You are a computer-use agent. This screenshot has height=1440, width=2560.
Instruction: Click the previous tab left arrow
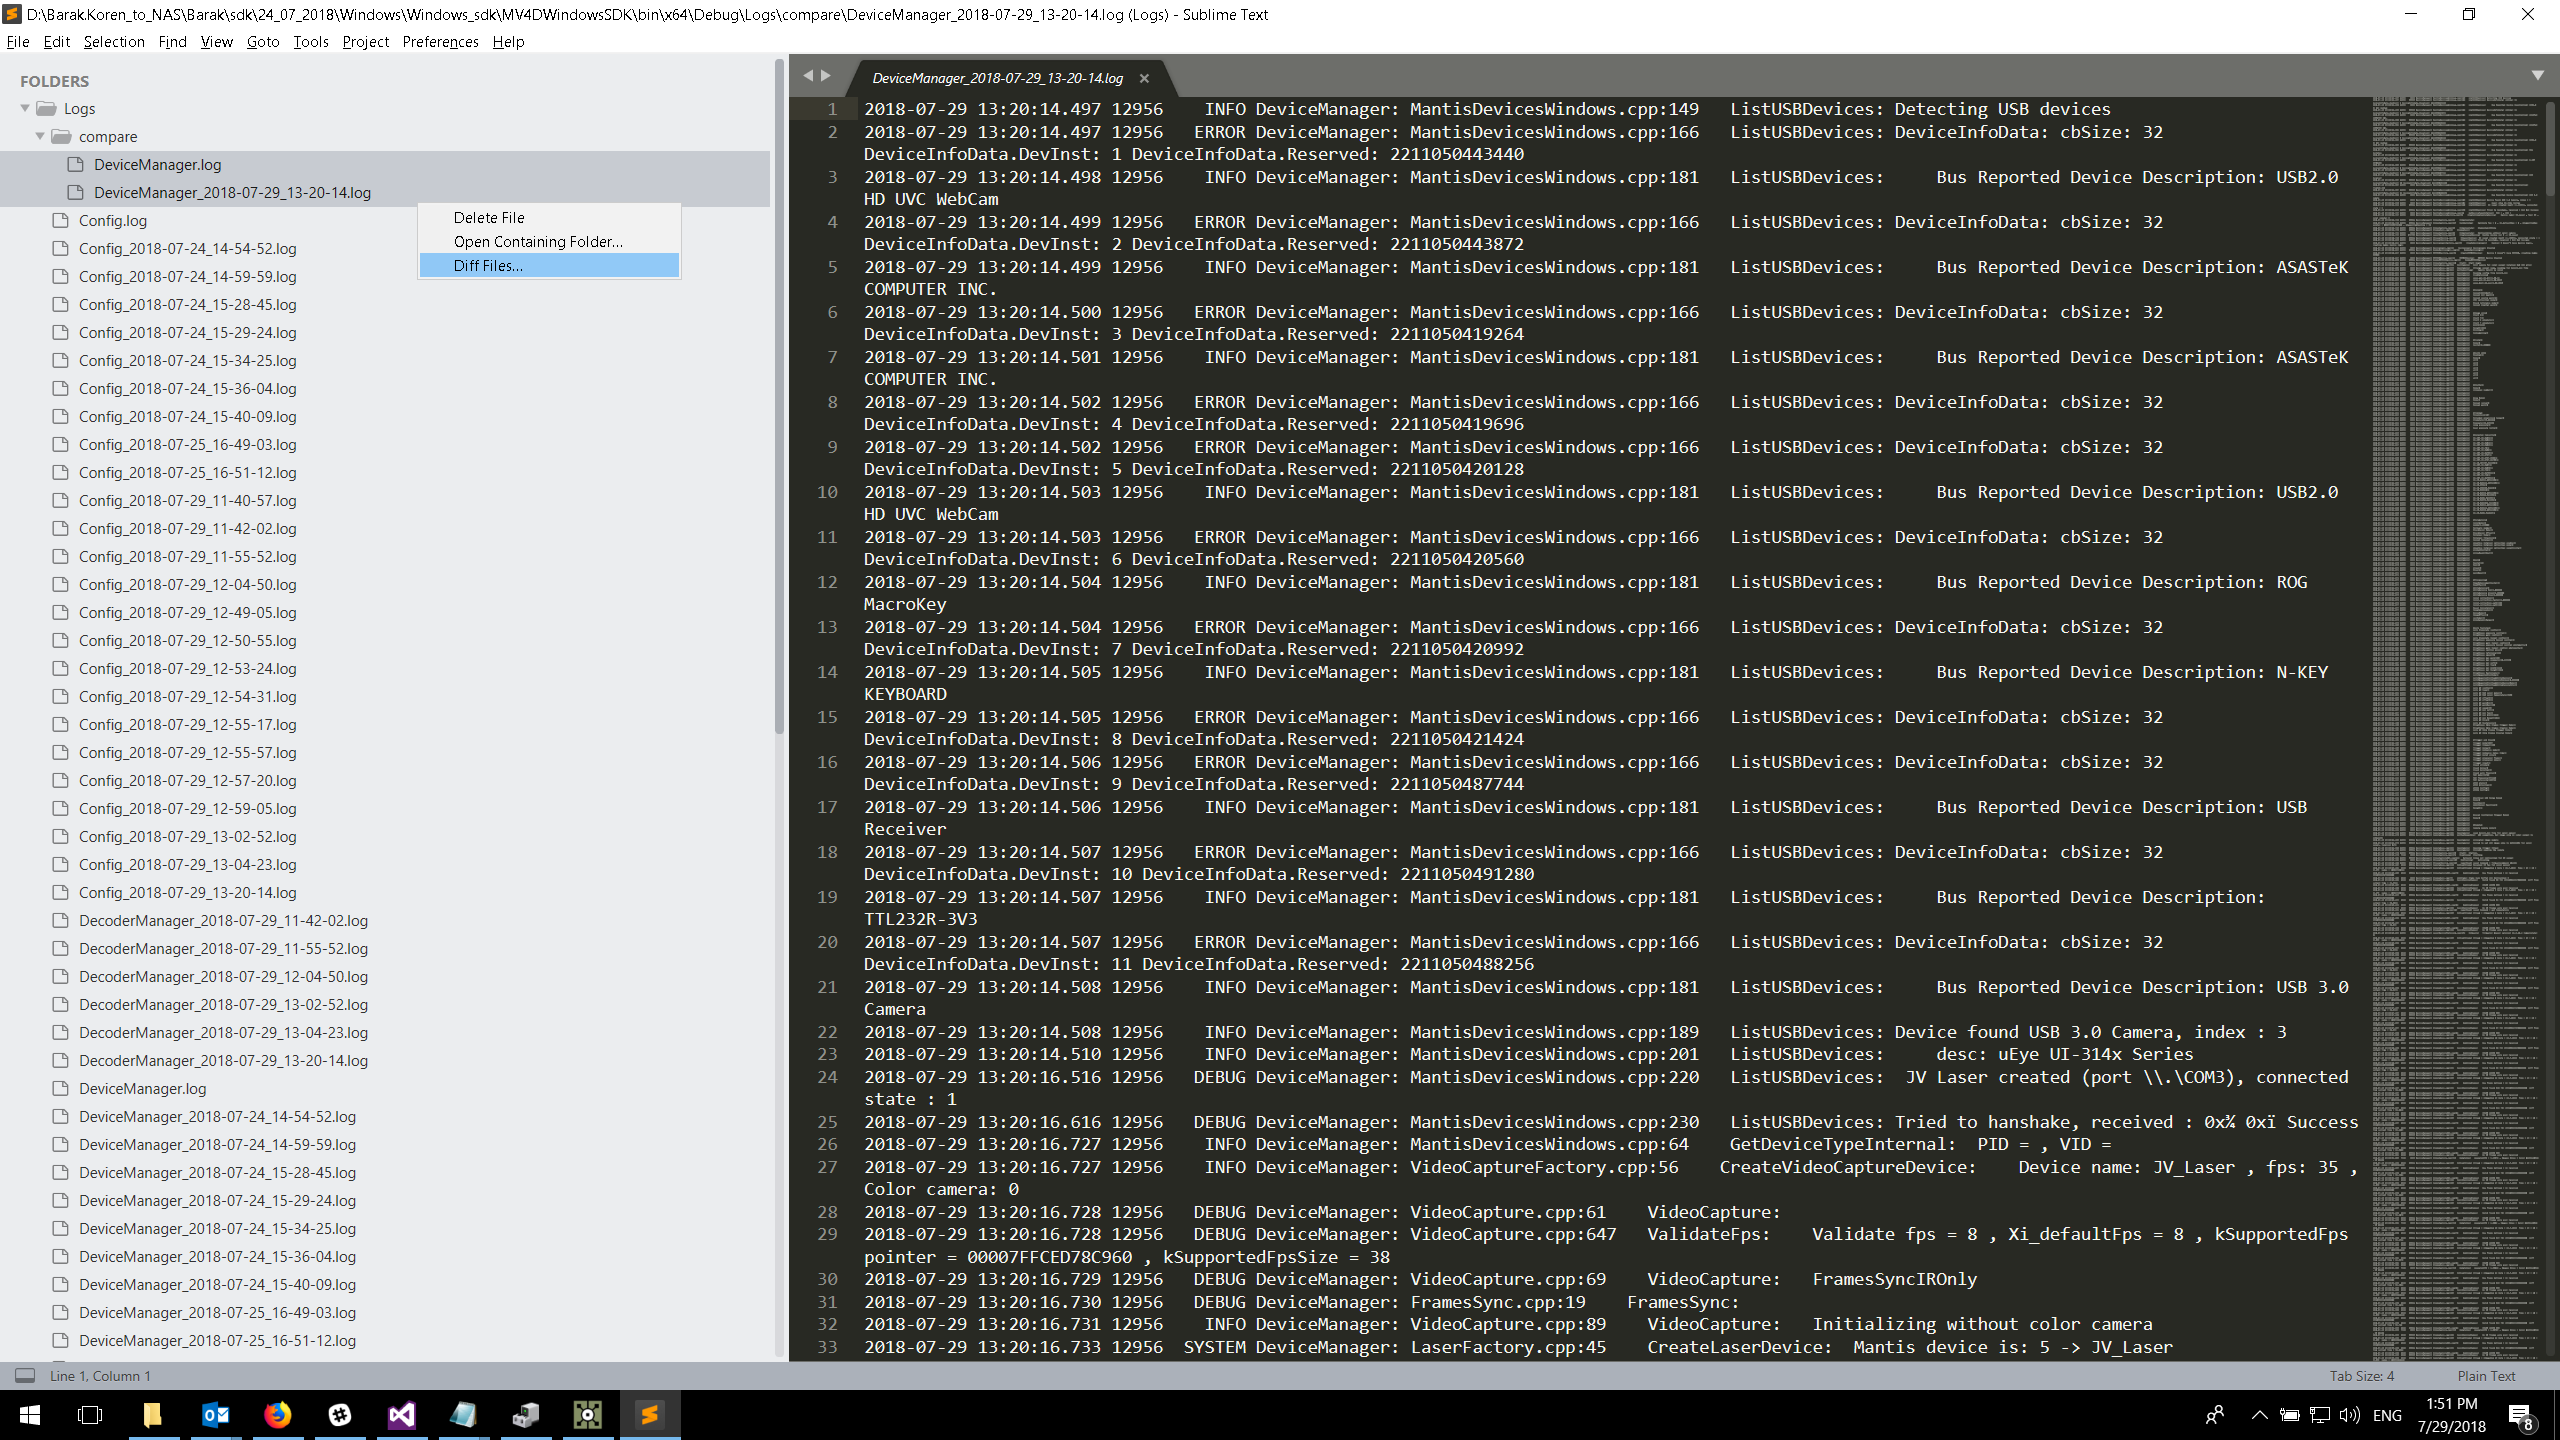[x=807, y=75]
